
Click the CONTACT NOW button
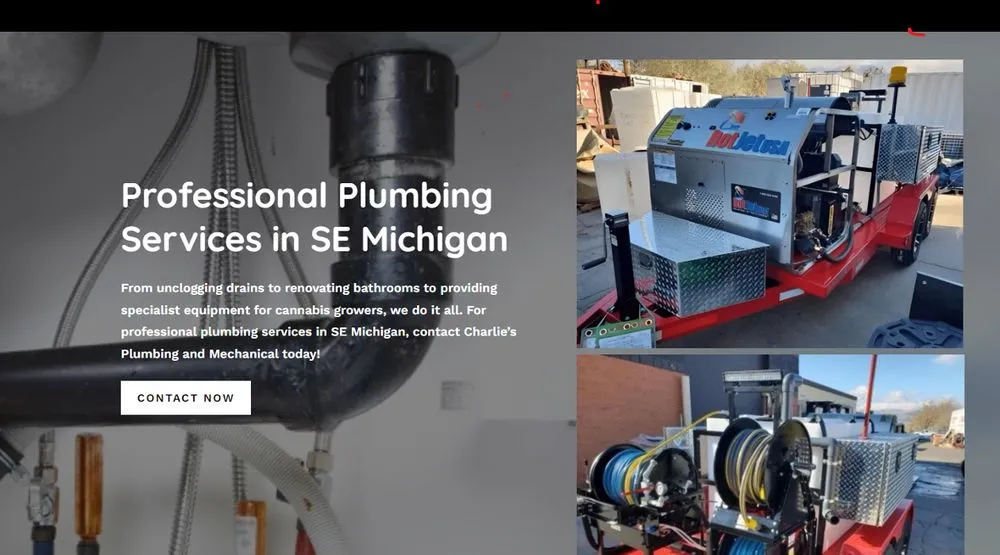(186, 397)
